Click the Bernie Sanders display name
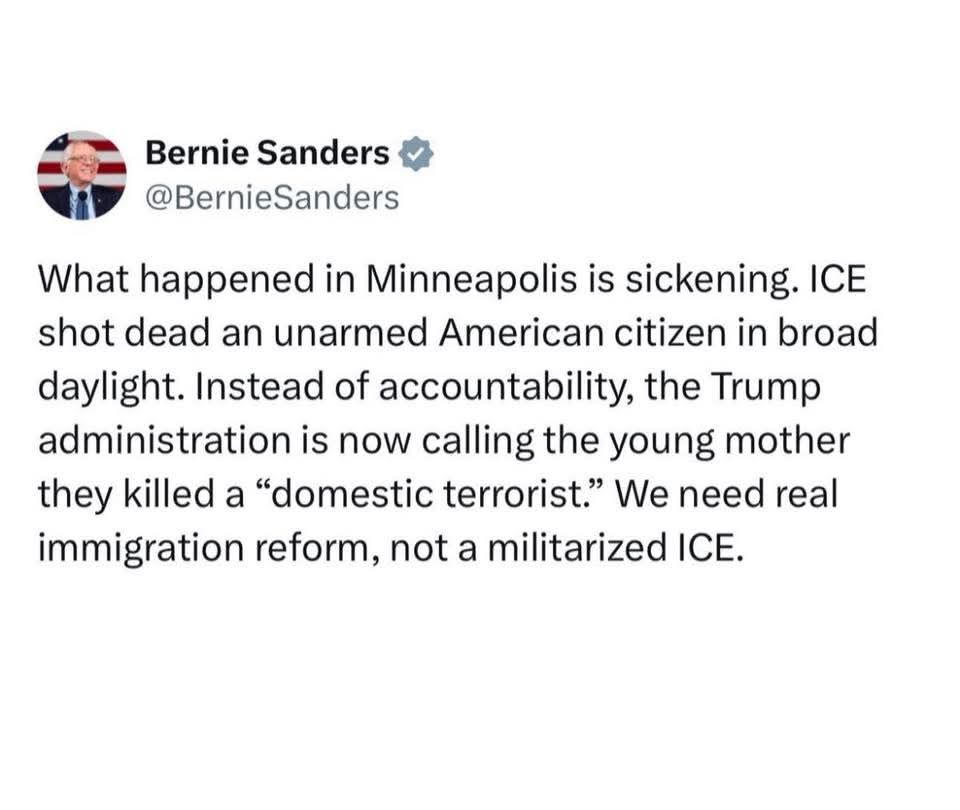The width and height of the screenshot is (960, 810). point(267,153)
